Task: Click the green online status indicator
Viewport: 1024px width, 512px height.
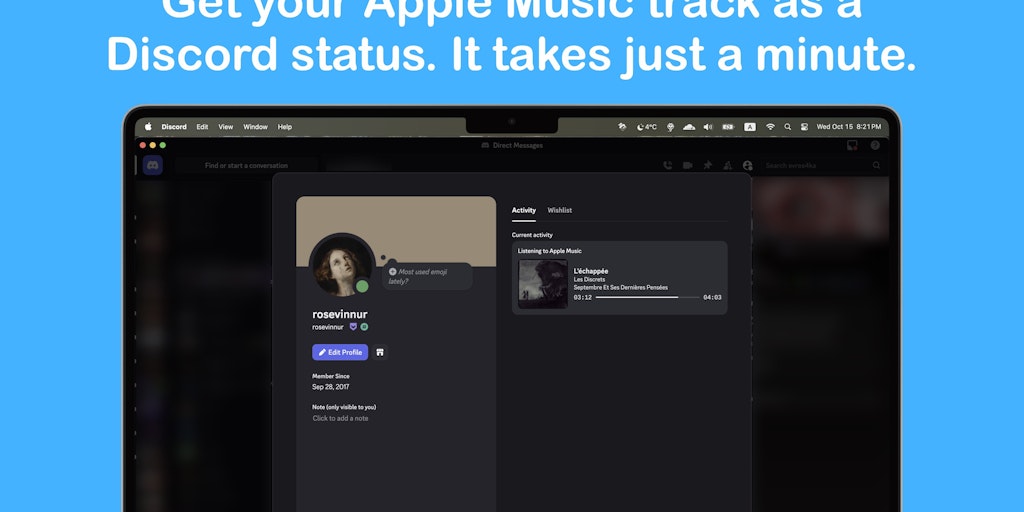Action: point(362,286)
